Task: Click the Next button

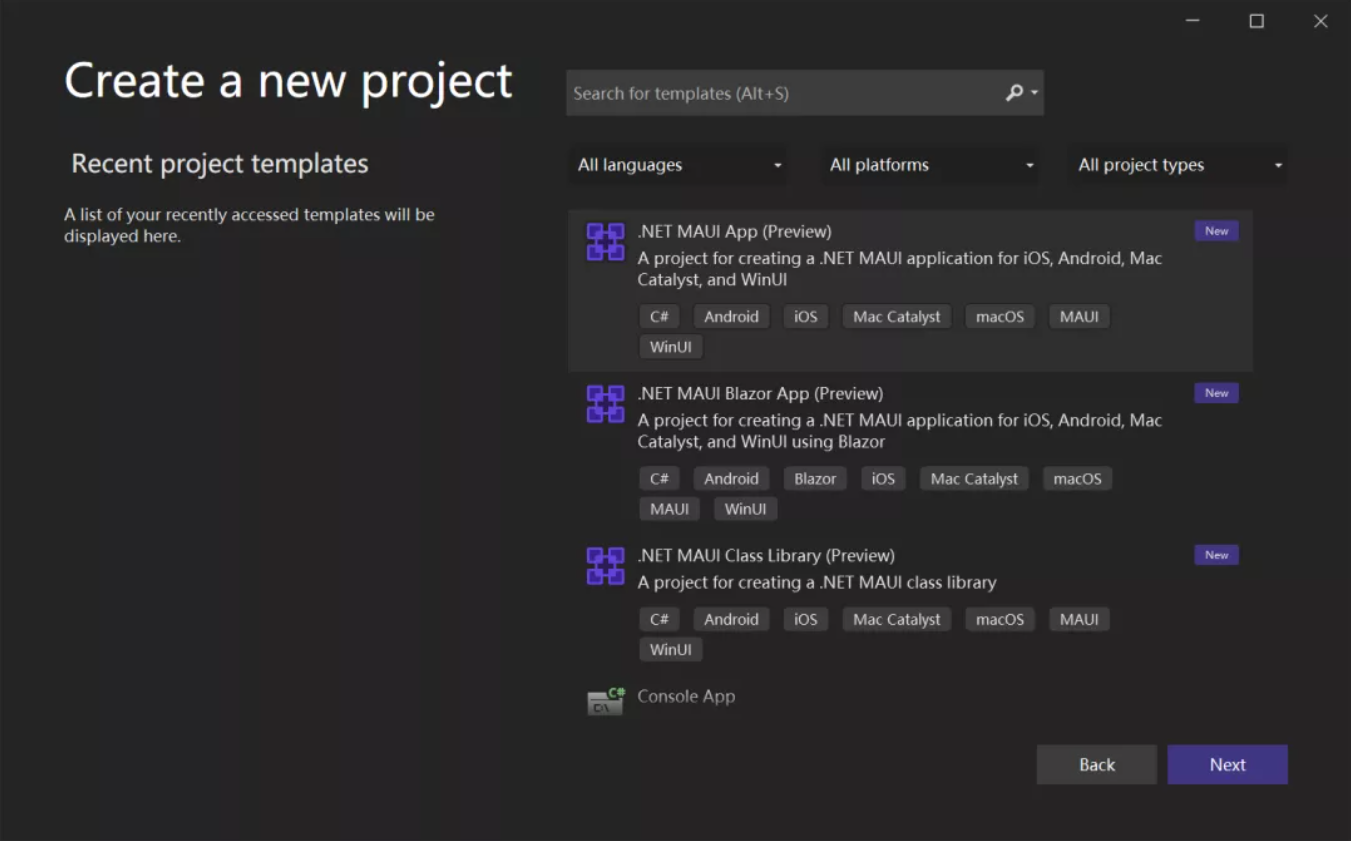Action: pos(1227,765)
